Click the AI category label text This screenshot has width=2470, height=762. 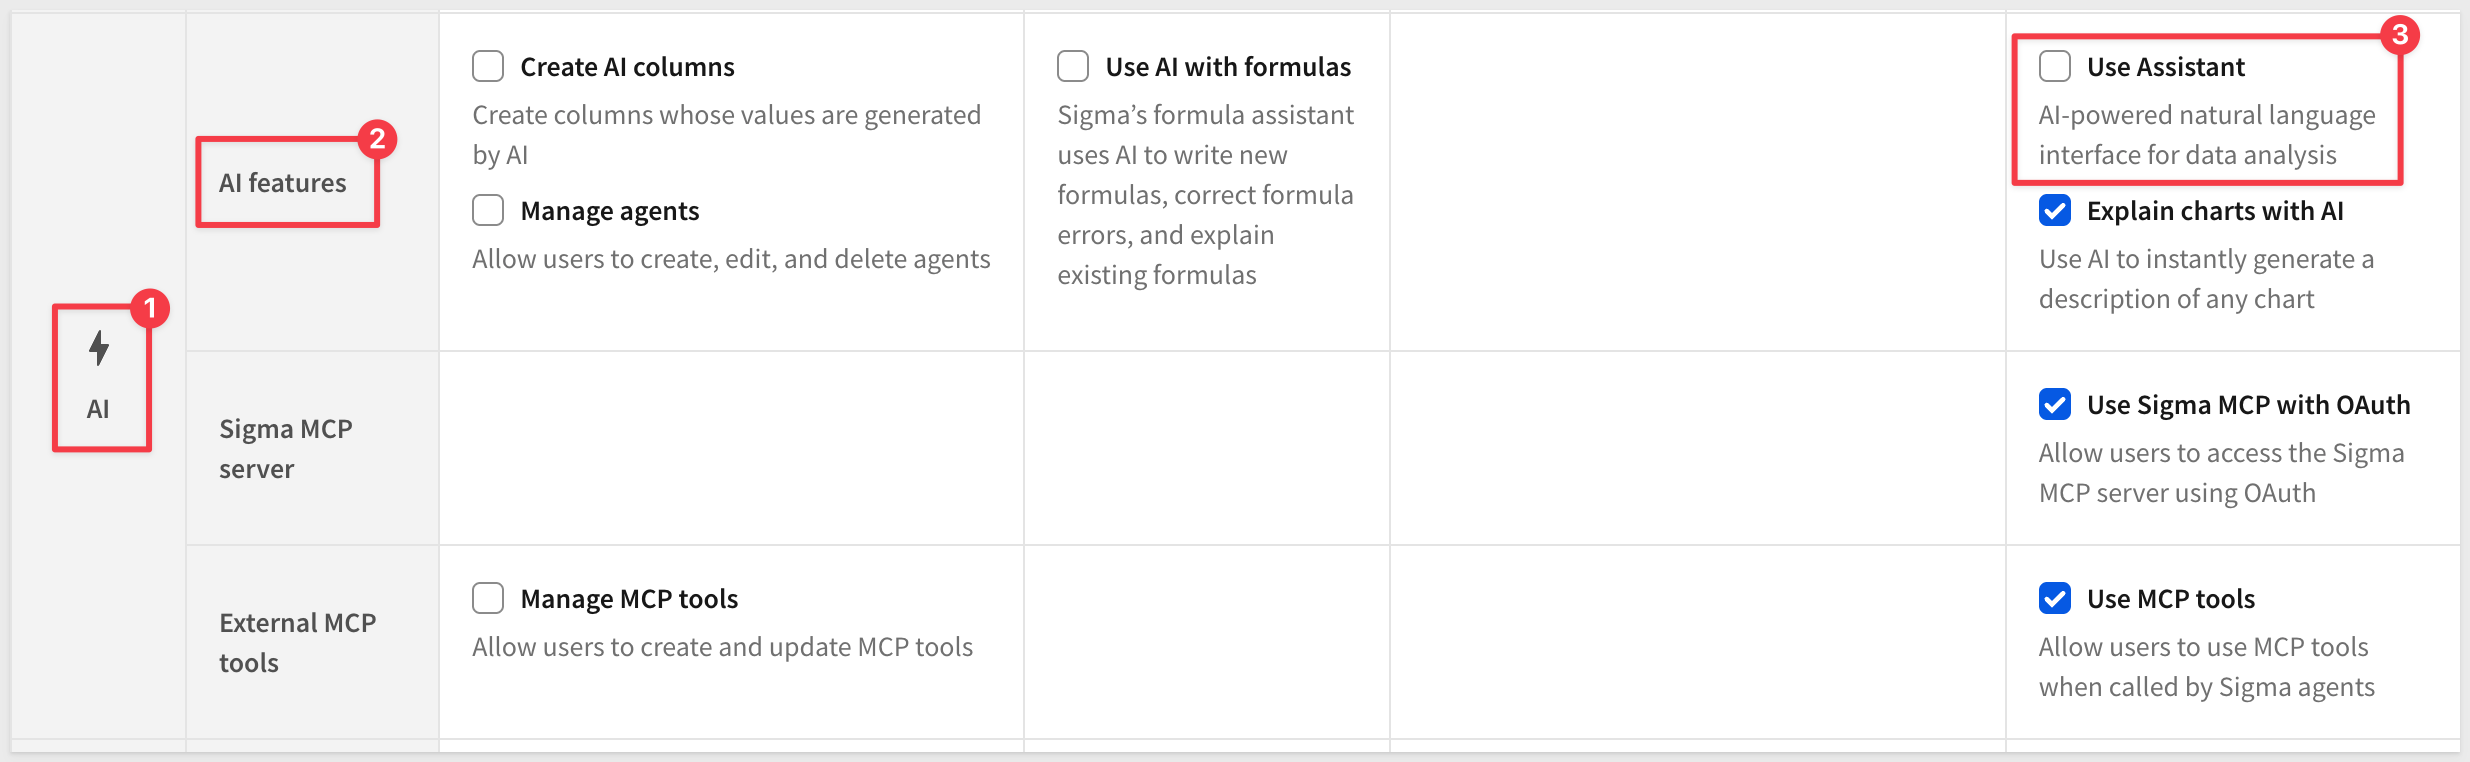pyautogui.click(x=98, y=409)
